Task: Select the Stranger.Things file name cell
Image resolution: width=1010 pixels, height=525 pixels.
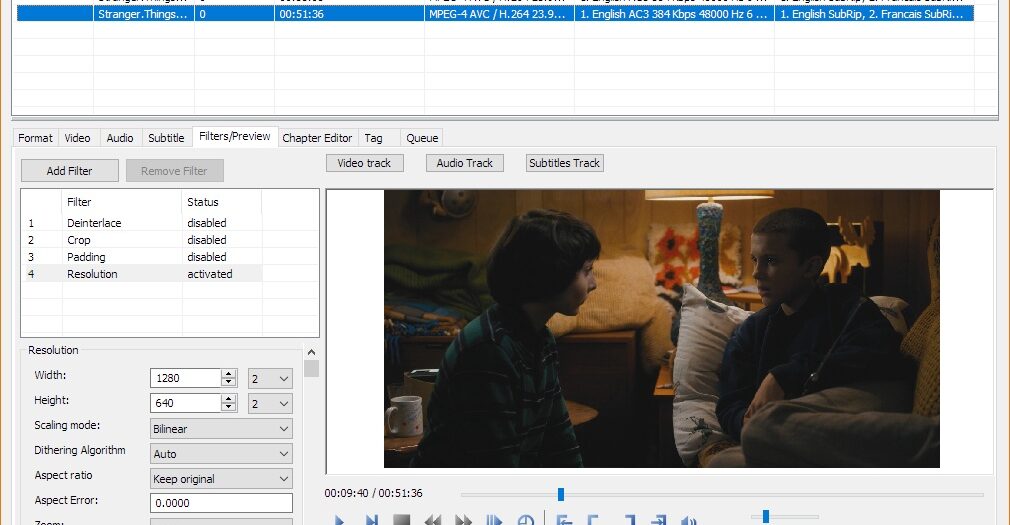Action: (143, 14)
